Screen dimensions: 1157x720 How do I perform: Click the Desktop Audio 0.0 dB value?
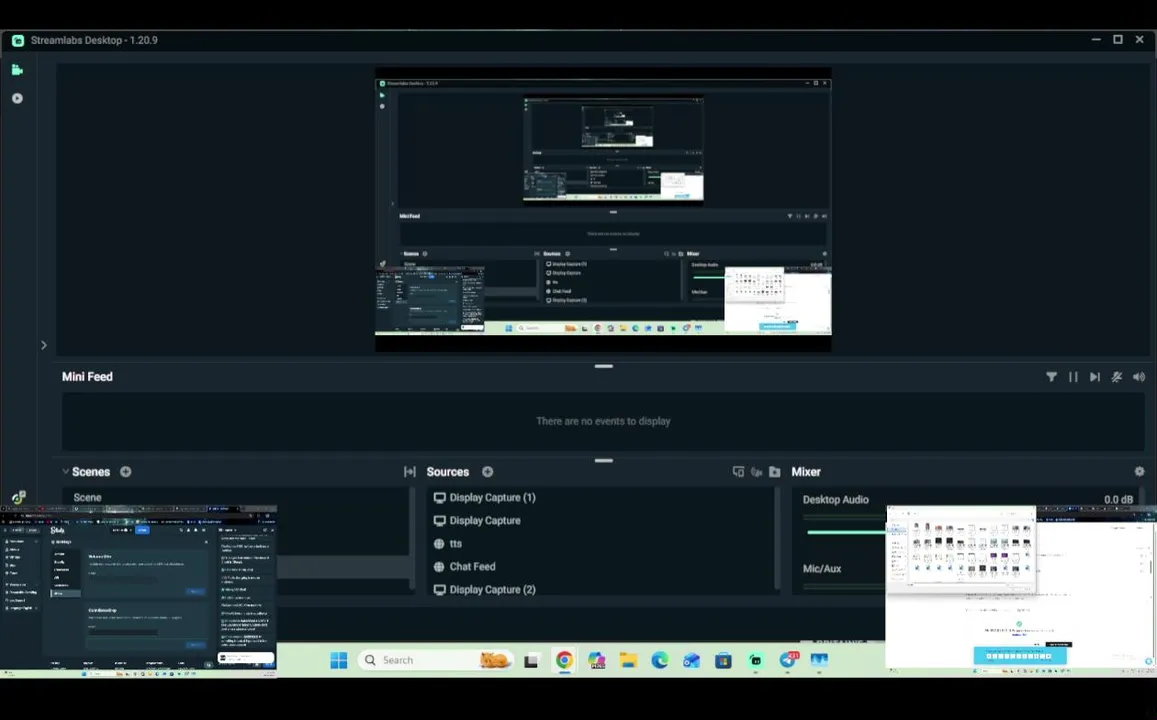click(1118, 499)
